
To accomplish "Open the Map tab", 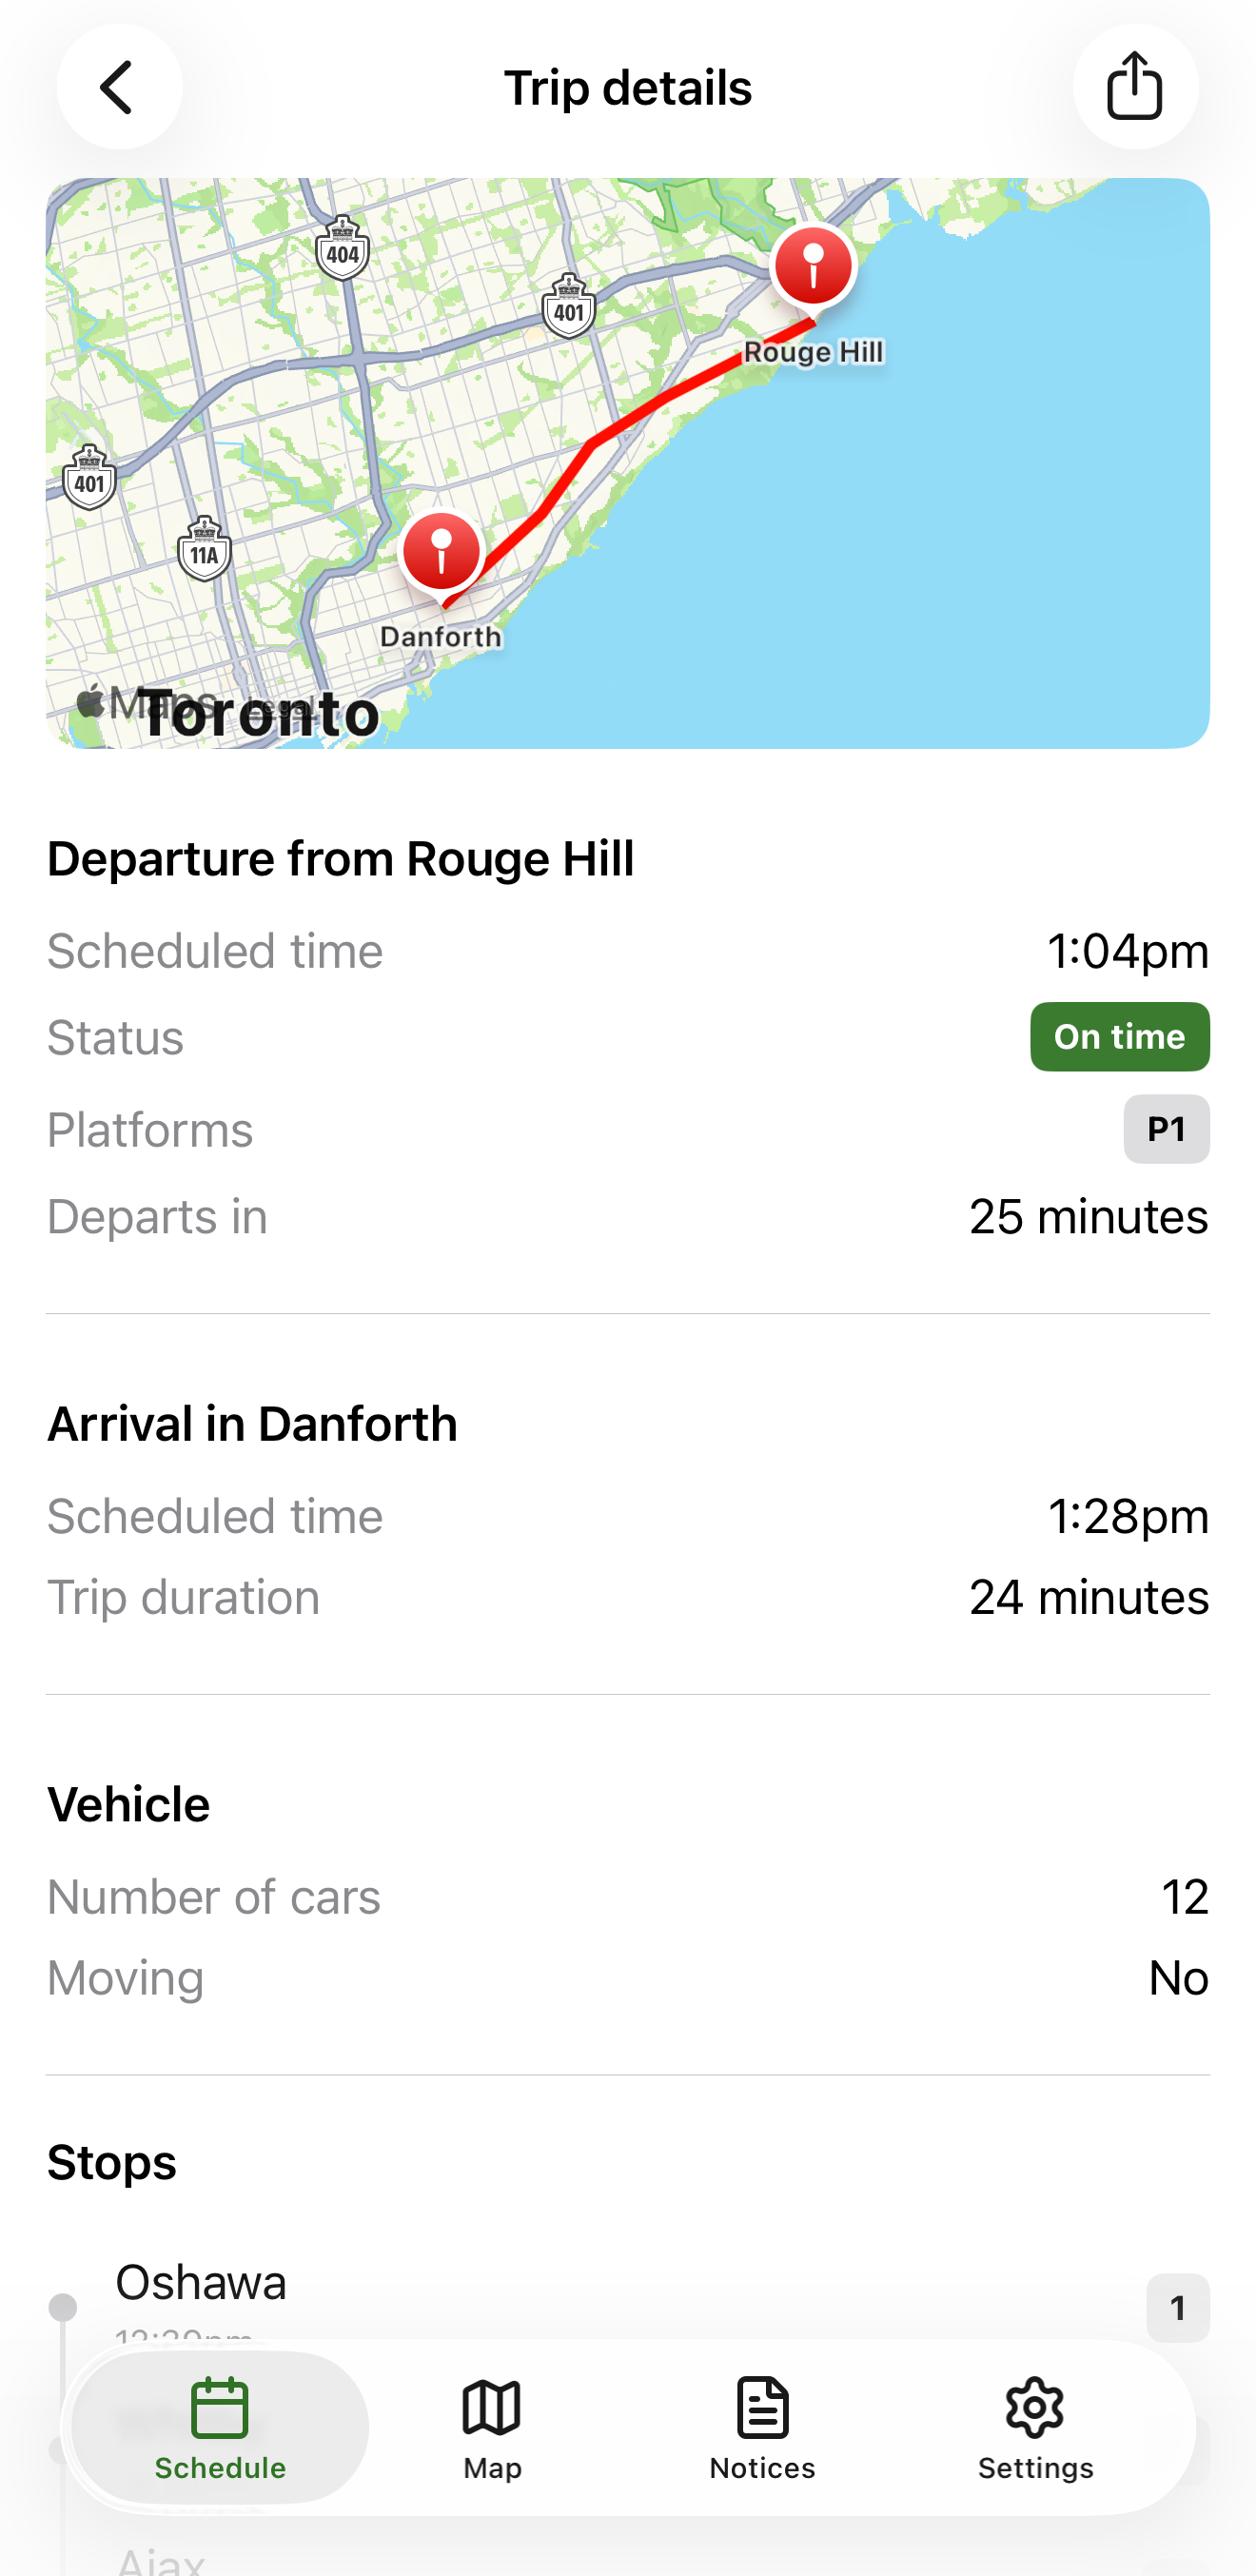I will tap(492, 2427).
